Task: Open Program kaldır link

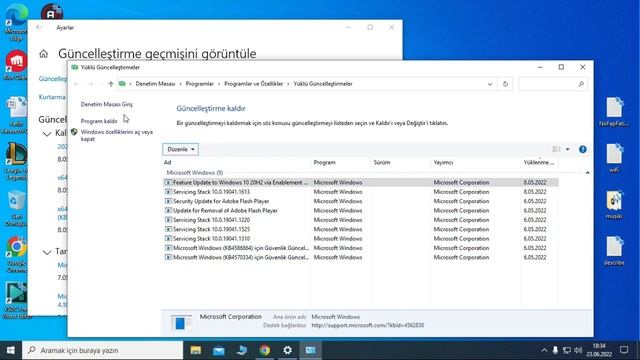Action: (99, 121)
